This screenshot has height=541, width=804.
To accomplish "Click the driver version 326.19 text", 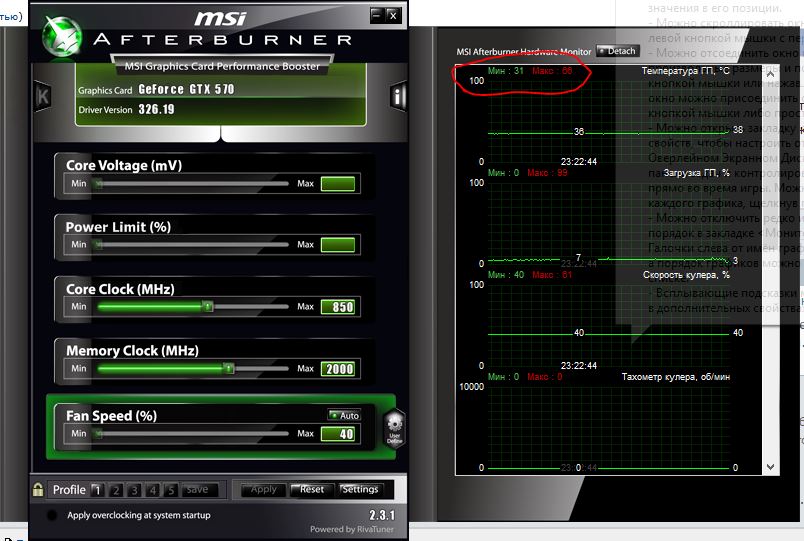I will [156, 109].
